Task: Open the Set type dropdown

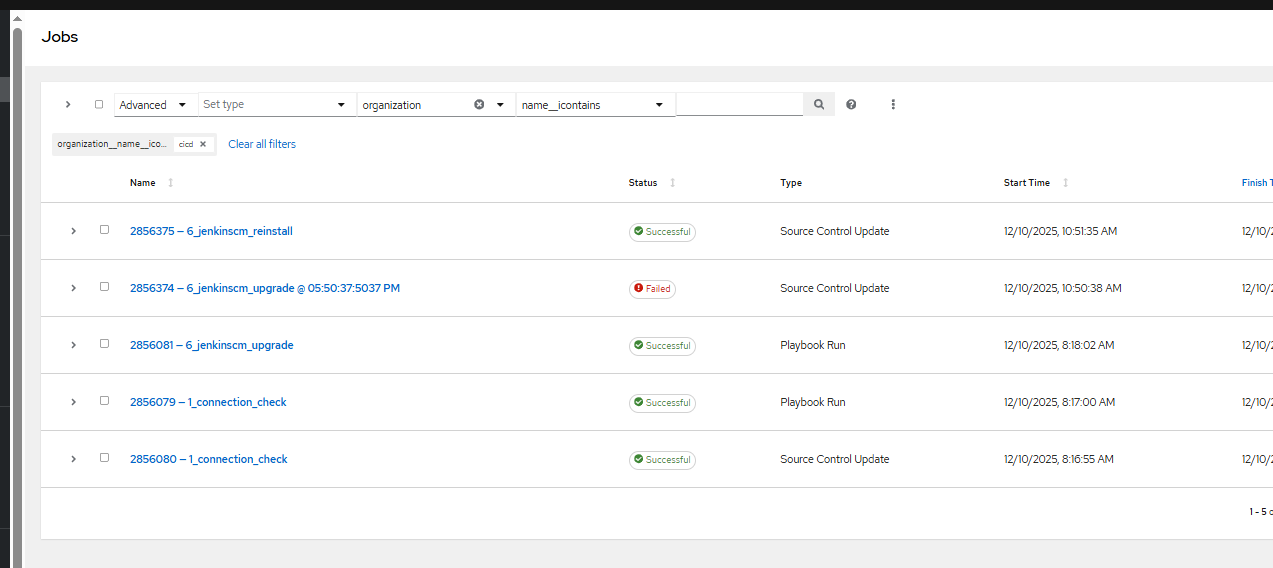Action: point(277,104)
